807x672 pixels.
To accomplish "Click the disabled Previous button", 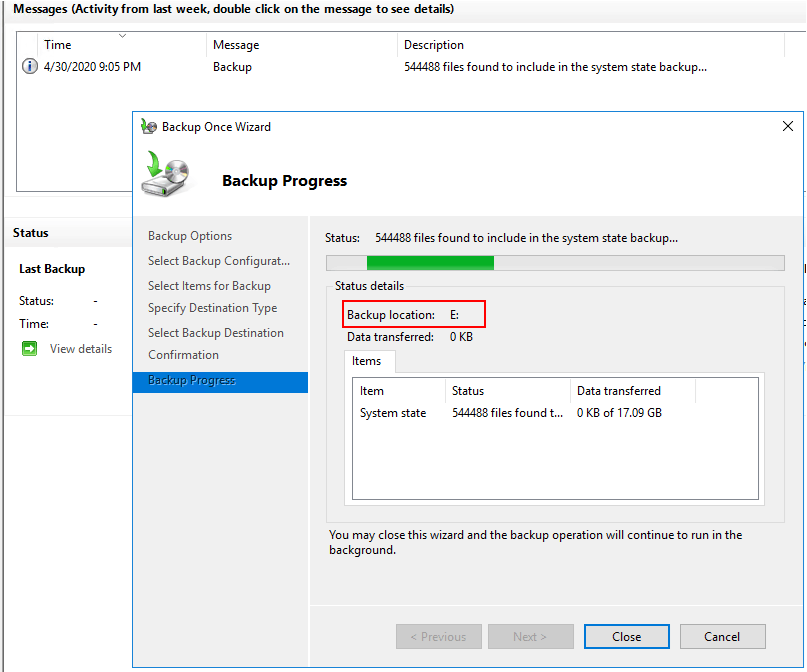I will click(438, 636).
